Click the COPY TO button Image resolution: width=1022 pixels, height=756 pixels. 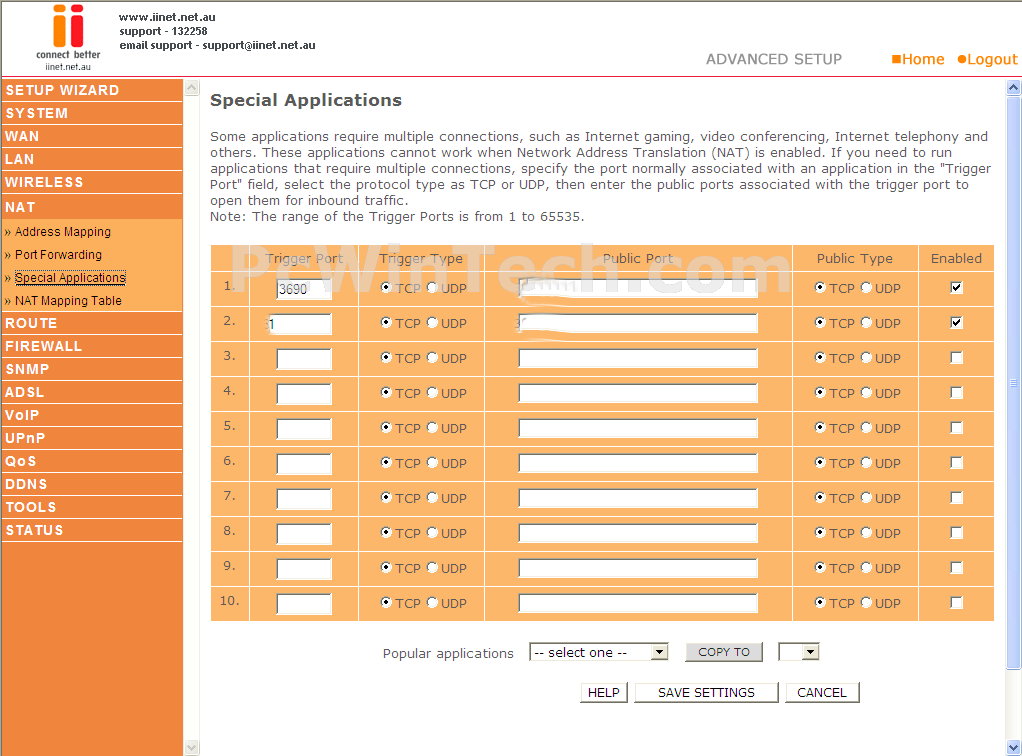click(724, 652)
